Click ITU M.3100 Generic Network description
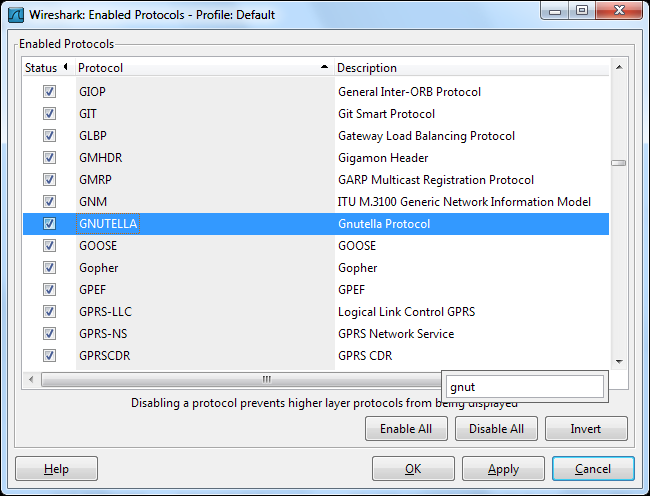The image size is (650, 496). (x=464, y=201)
